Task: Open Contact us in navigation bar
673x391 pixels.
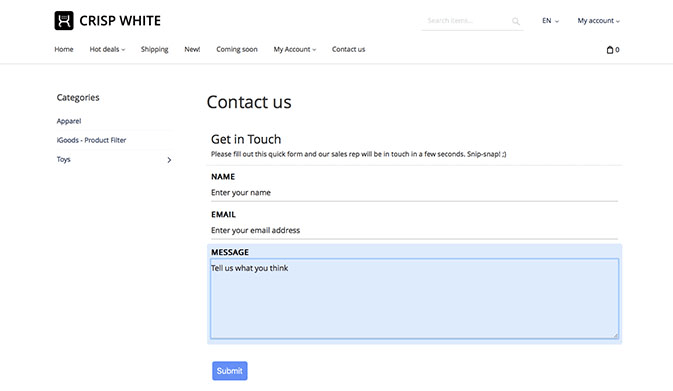Action: point(349,49)
